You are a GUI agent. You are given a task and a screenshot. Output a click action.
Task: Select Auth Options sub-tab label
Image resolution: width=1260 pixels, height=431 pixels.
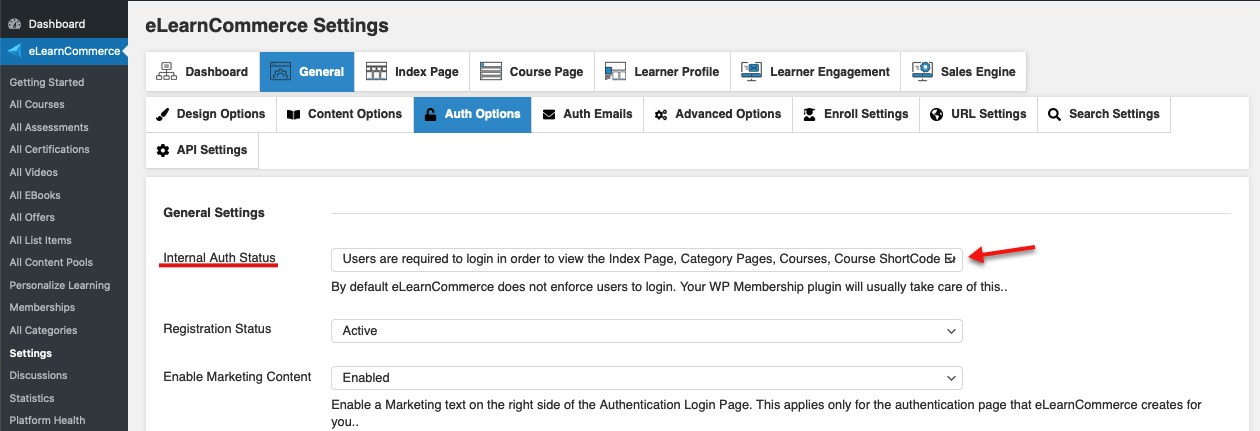[483, 114]
